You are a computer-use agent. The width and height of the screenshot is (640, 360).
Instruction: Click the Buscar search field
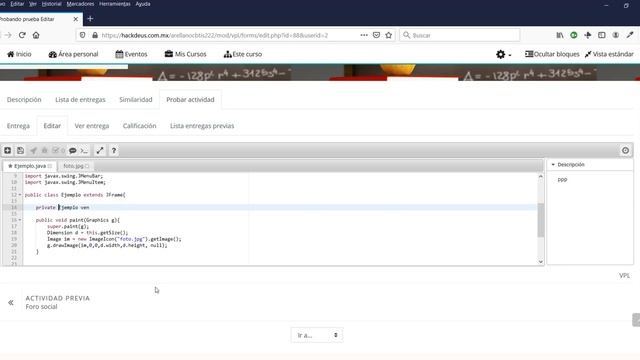click(x=460, y=36)
